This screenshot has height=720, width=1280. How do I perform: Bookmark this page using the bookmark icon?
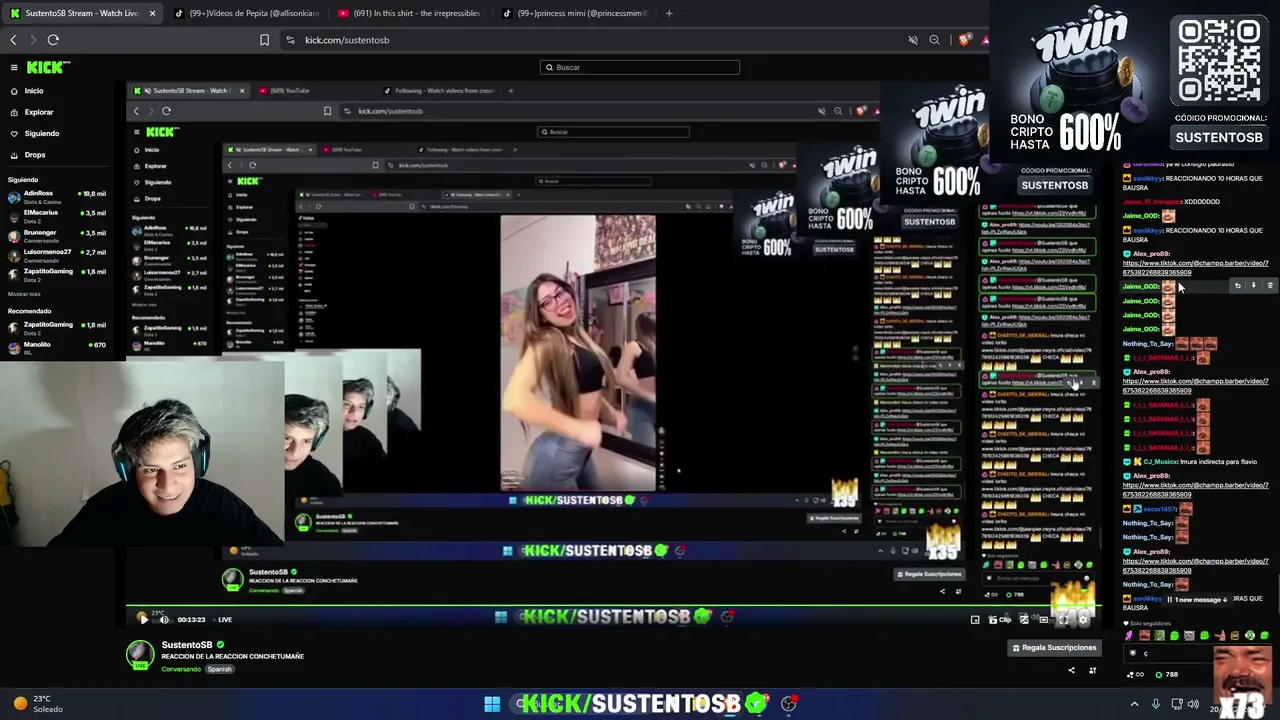point(264,40)
